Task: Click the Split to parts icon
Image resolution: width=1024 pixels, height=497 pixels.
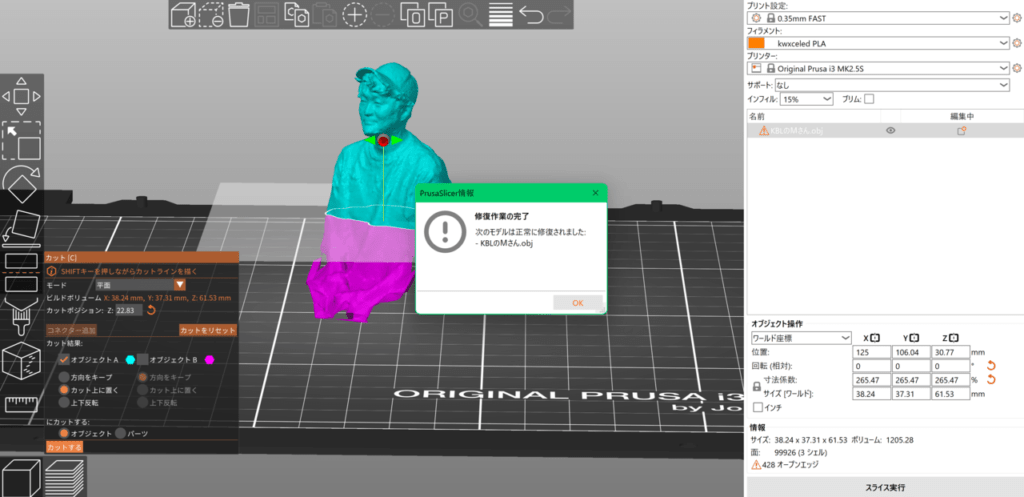Action: [441, 14]
